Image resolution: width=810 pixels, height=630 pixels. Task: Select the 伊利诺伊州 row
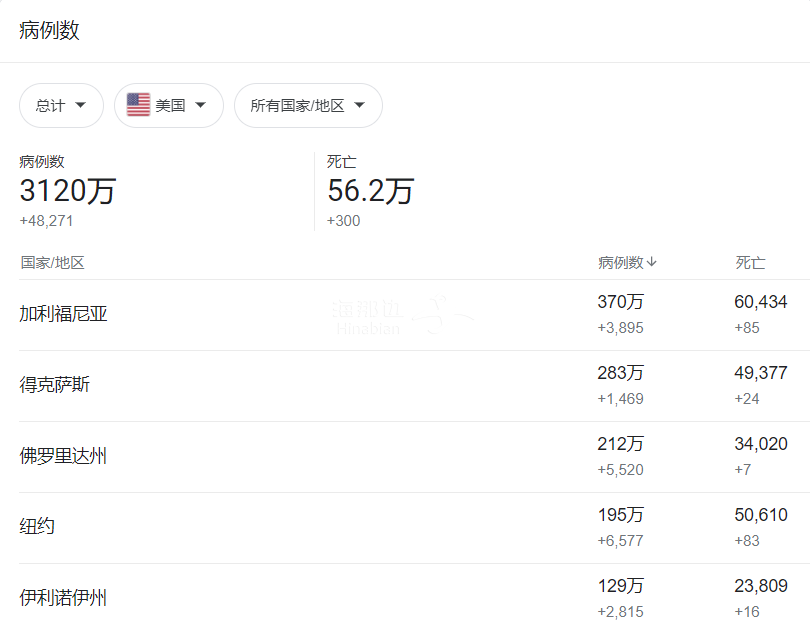coord(63,598)
